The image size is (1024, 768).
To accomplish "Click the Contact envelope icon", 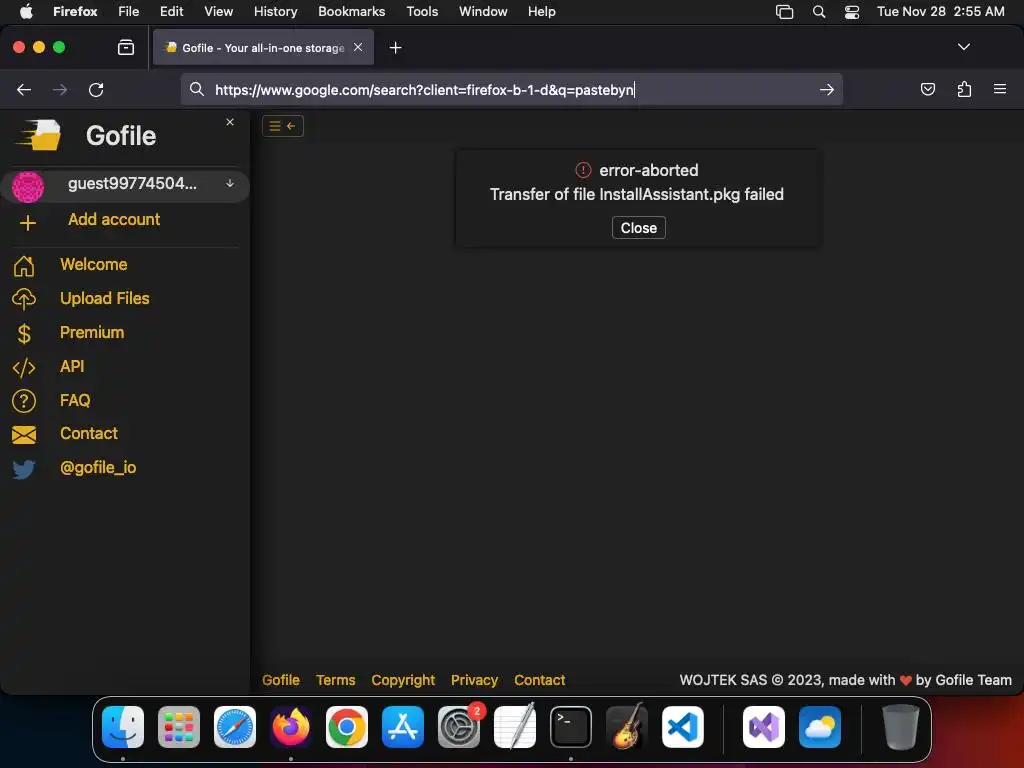I will 24,435.
